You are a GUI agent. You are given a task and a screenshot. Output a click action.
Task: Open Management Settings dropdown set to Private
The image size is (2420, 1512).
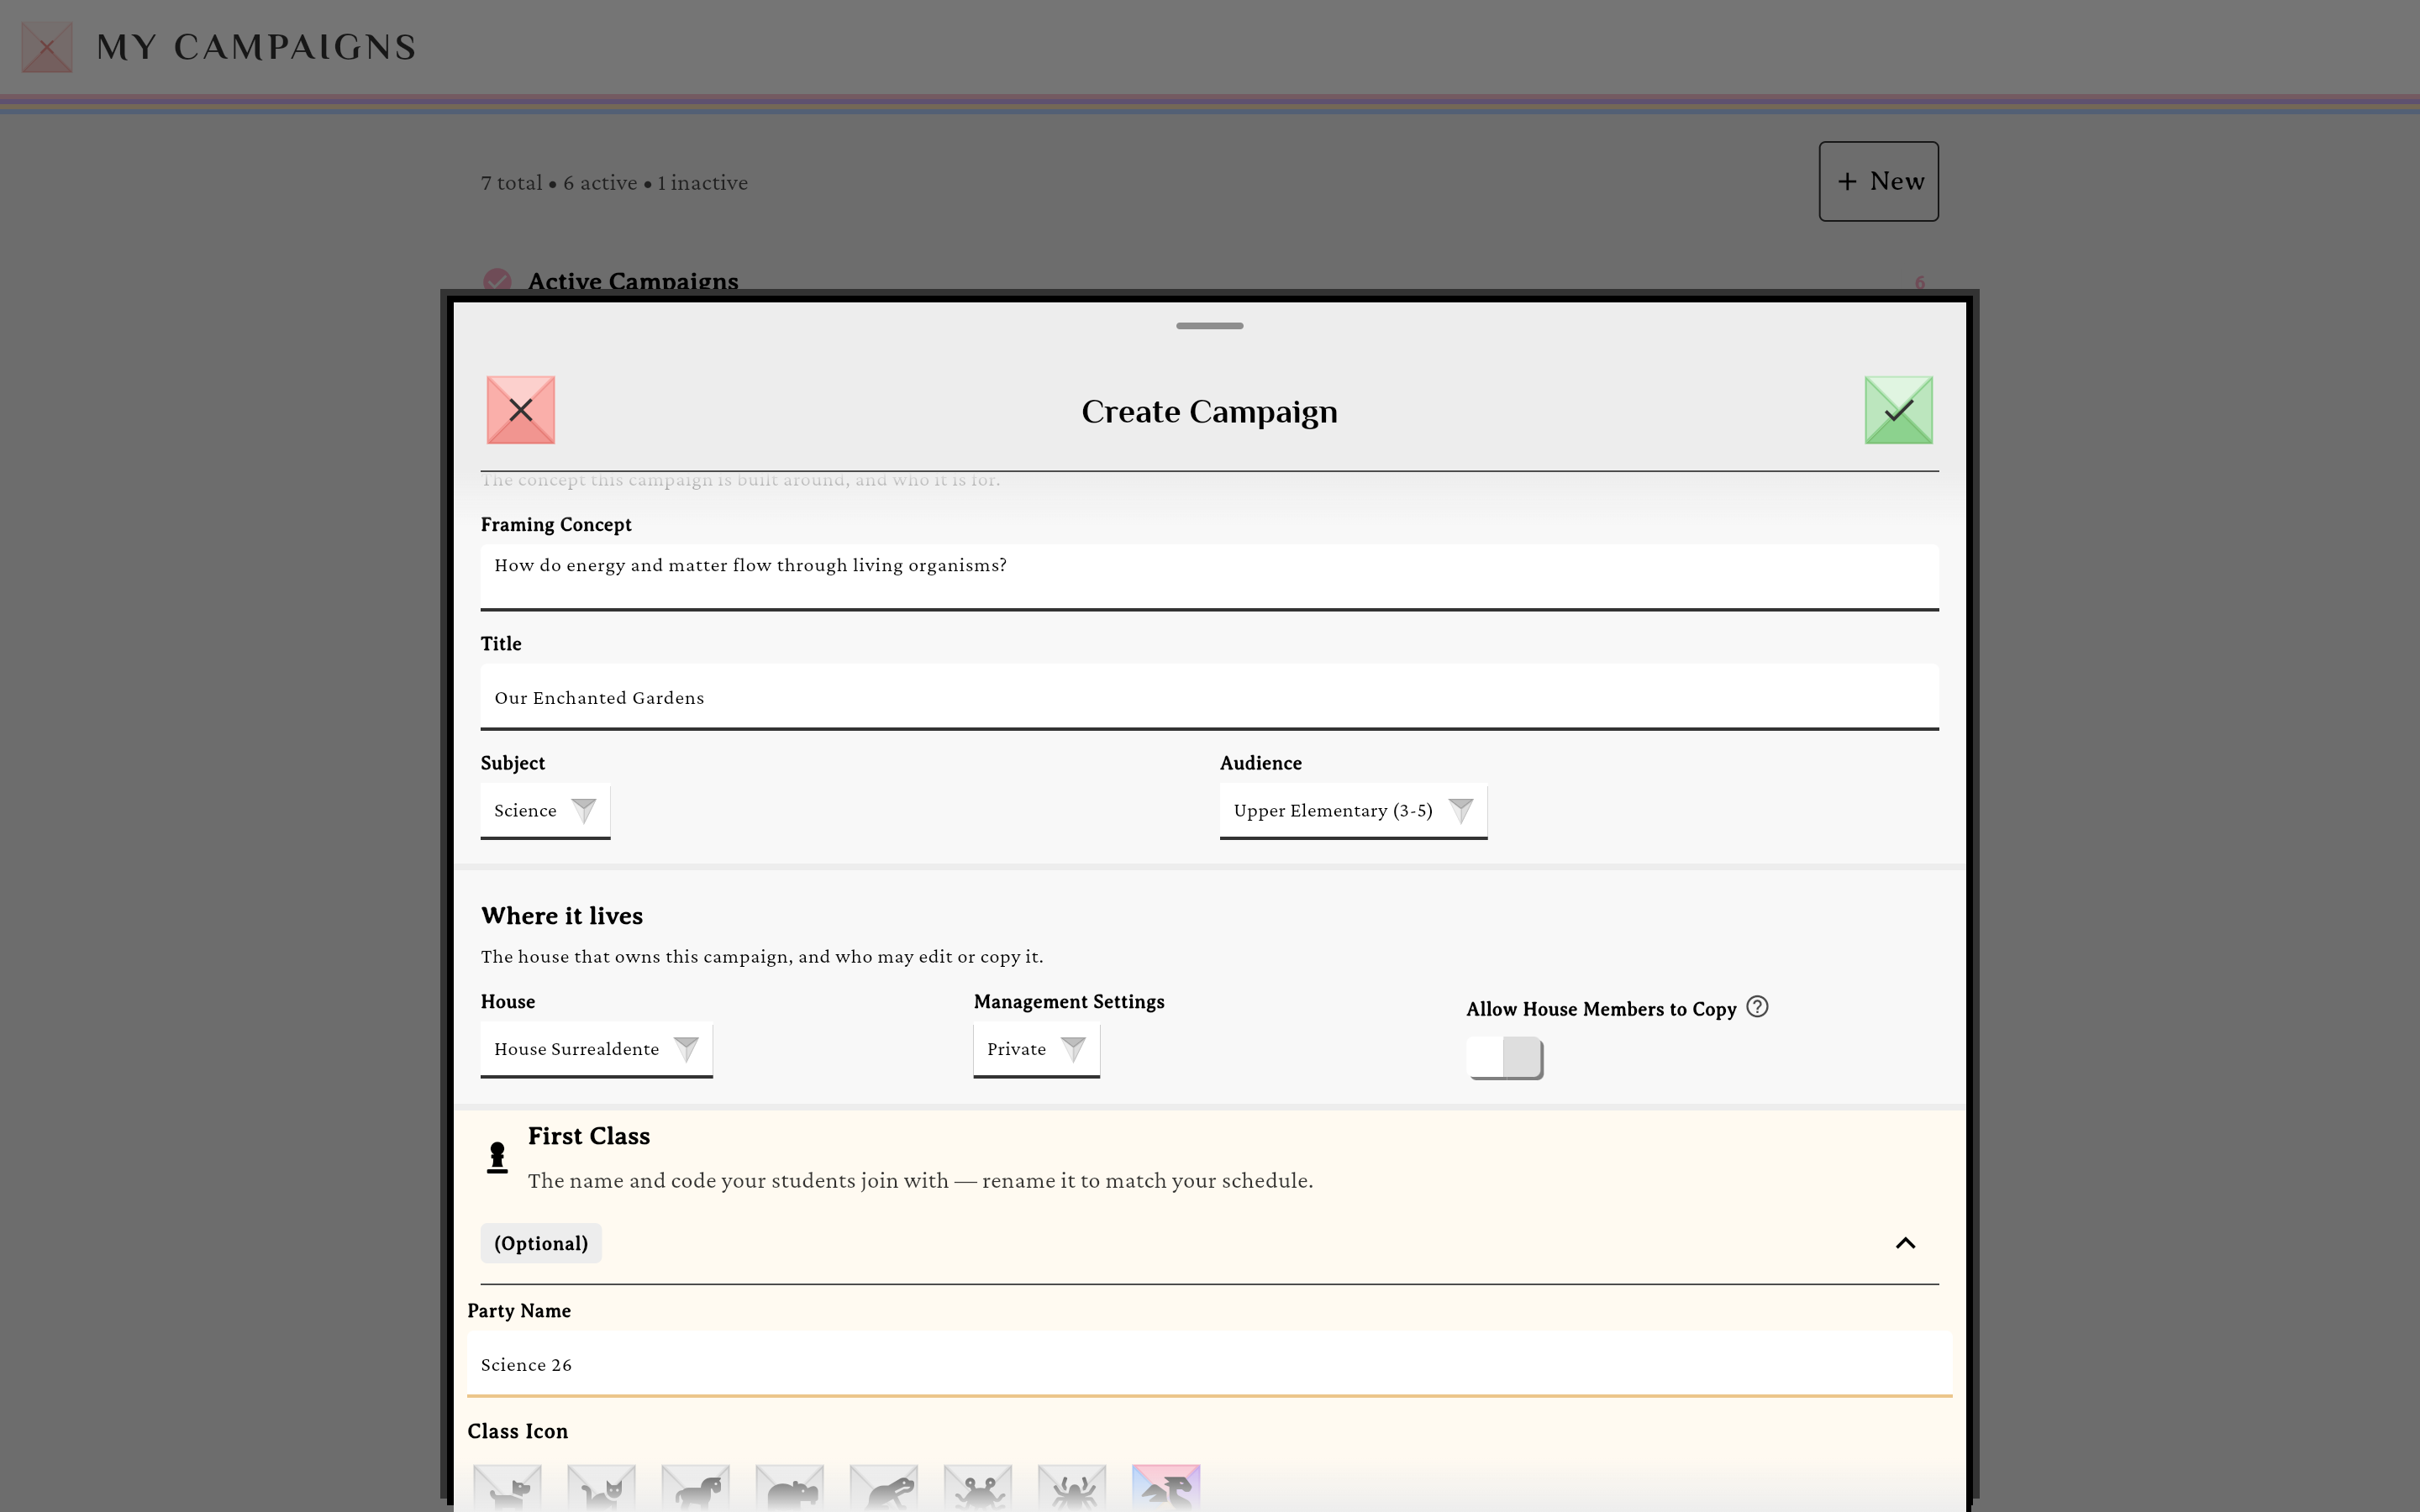(x=1036, y=1049)
